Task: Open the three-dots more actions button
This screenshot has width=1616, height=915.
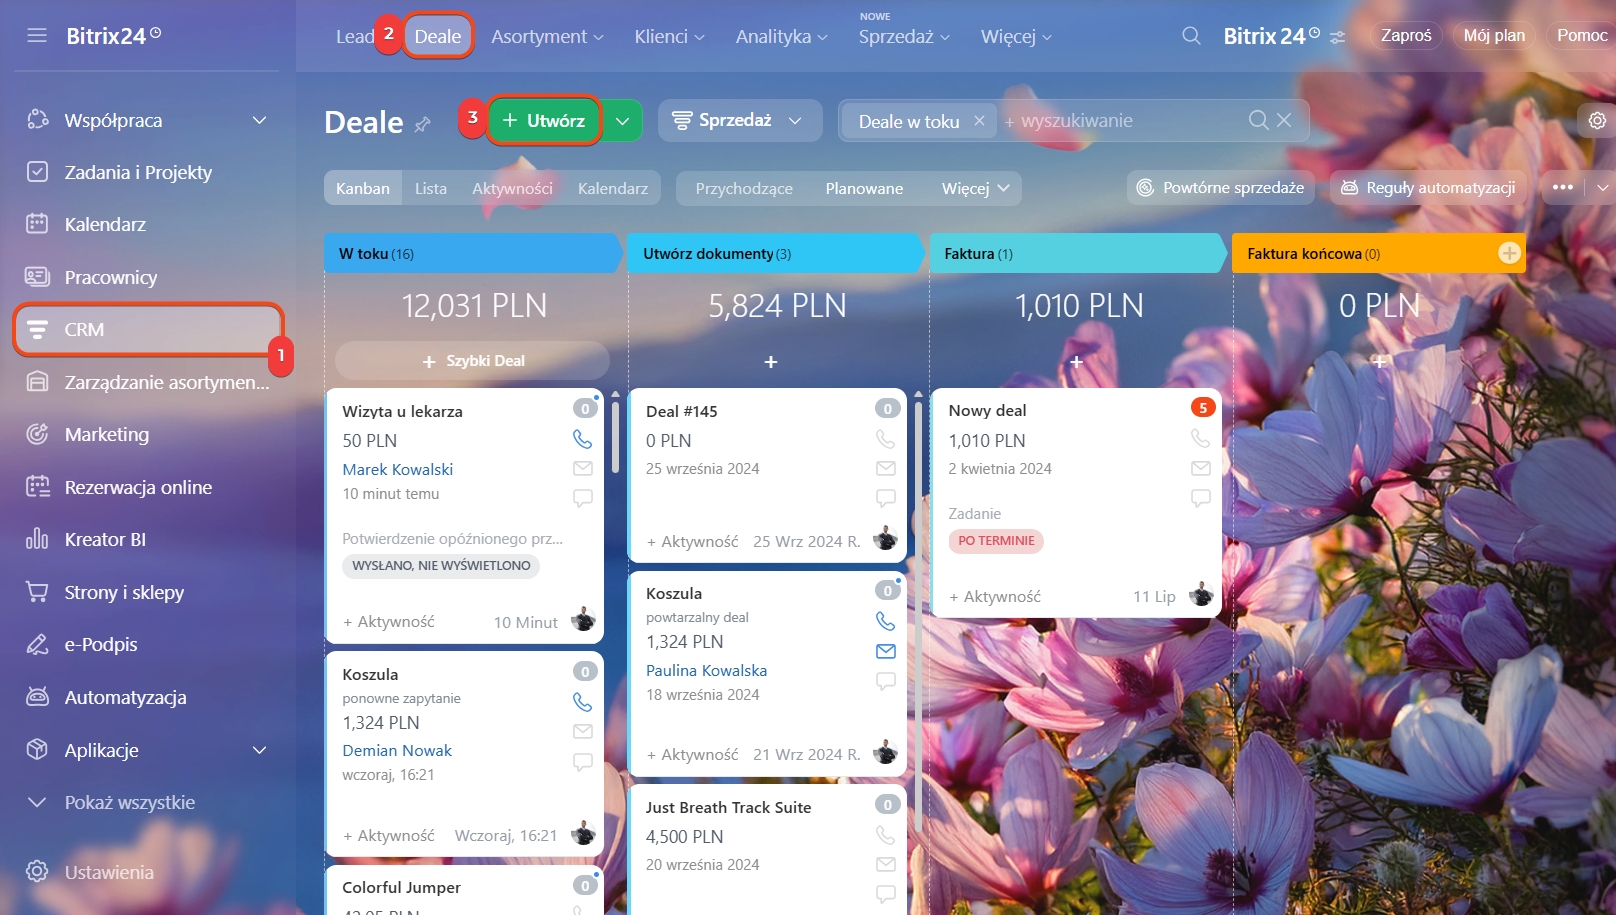Action: coord(1563,187)
